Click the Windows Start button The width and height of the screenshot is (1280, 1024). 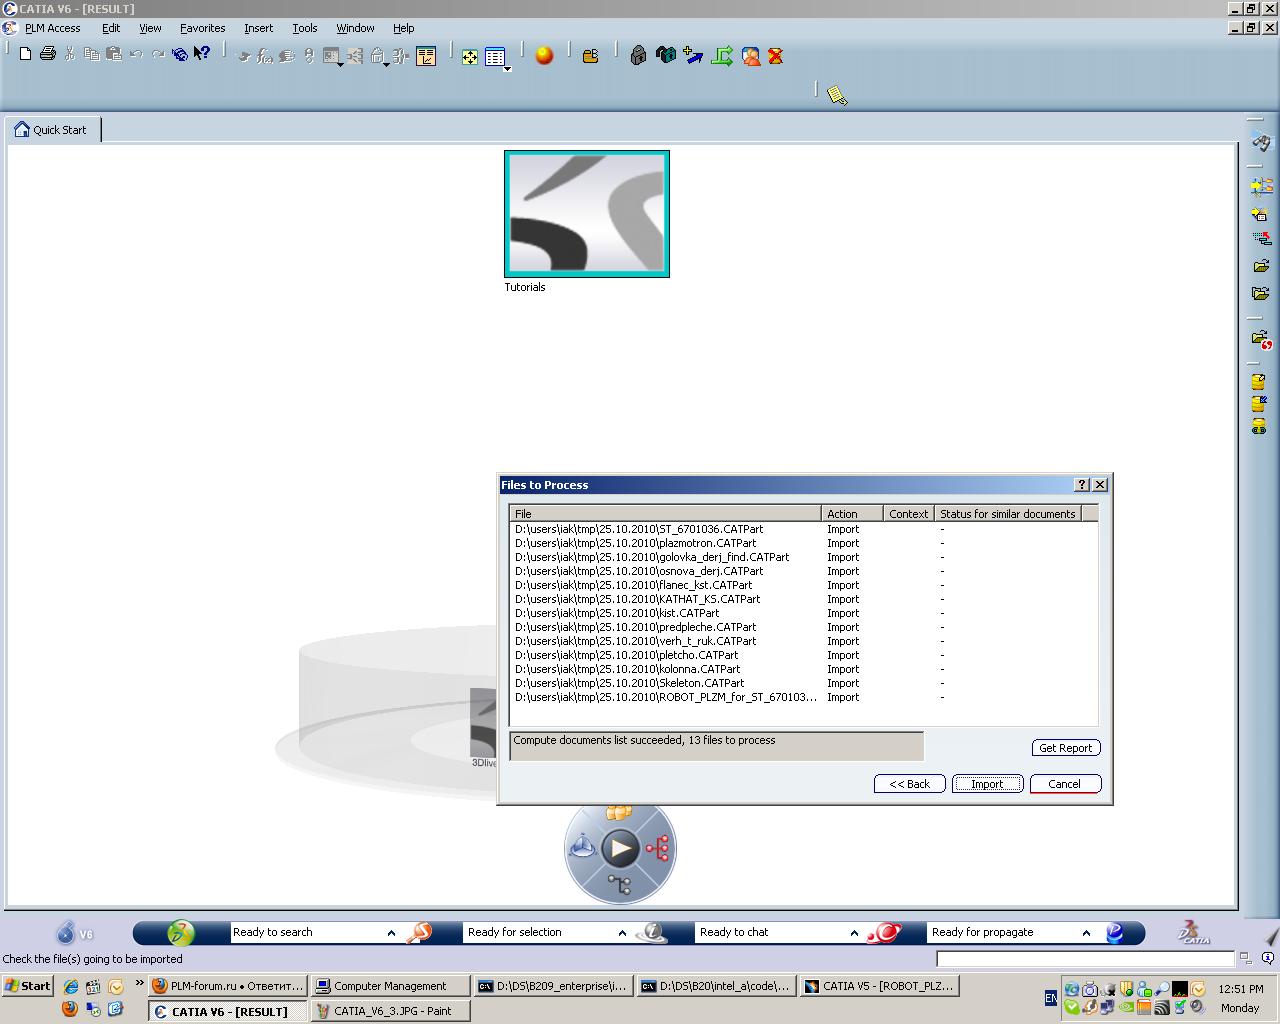click(x=27, y=986)
